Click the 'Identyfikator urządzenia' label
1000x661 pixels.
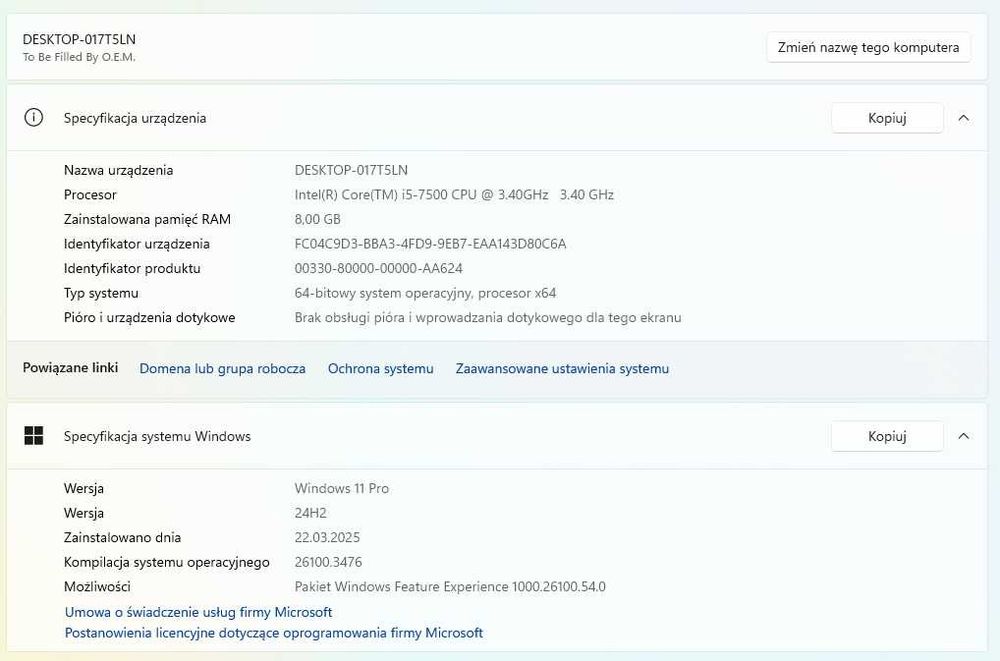136,244
